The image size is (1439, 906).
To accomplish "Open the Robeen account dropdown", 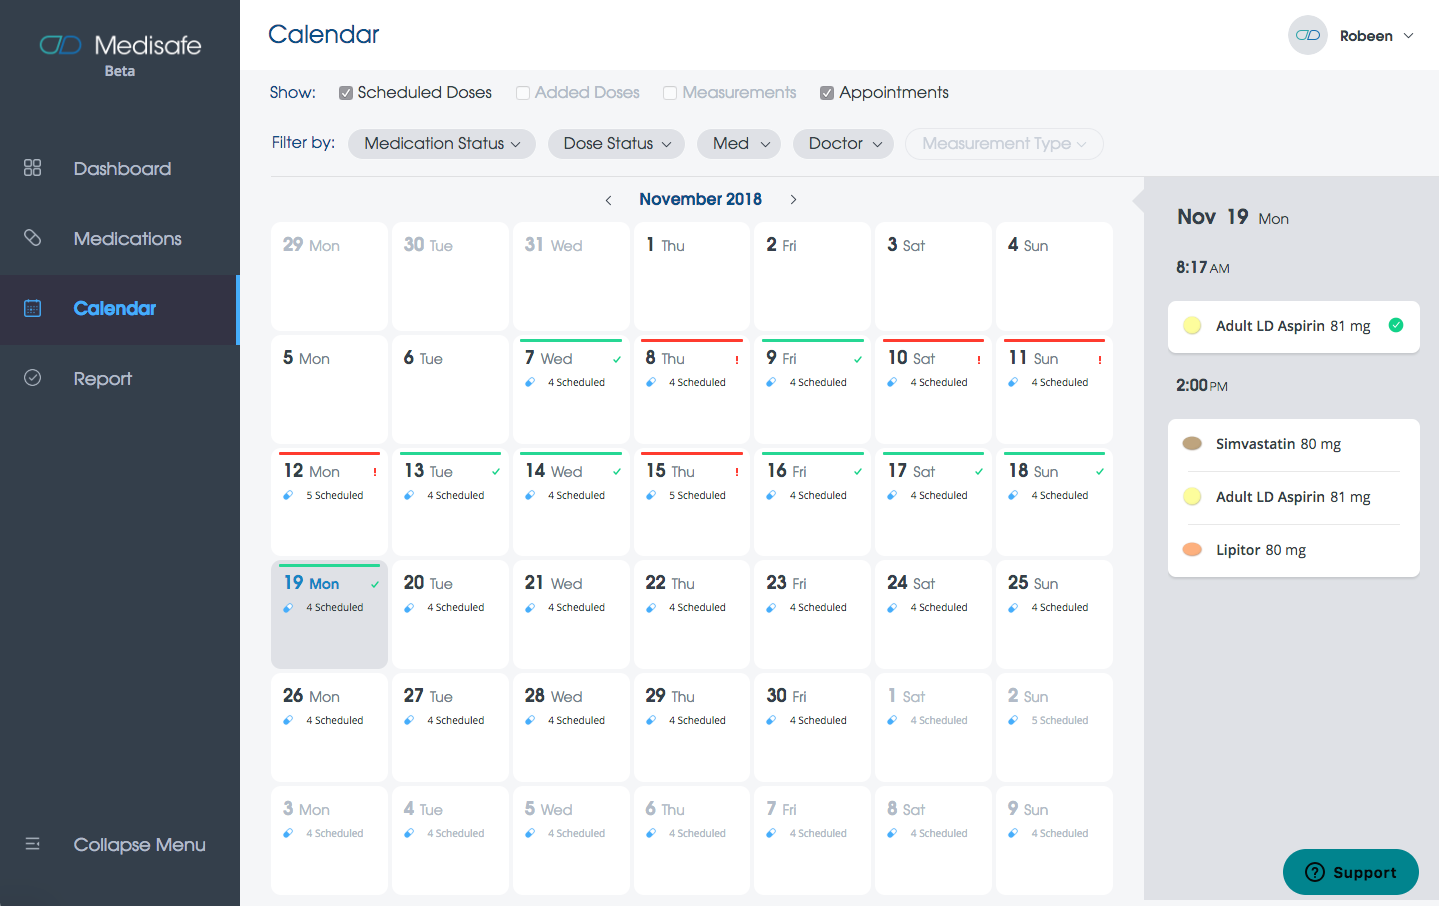I will [x=1377, y=35].
